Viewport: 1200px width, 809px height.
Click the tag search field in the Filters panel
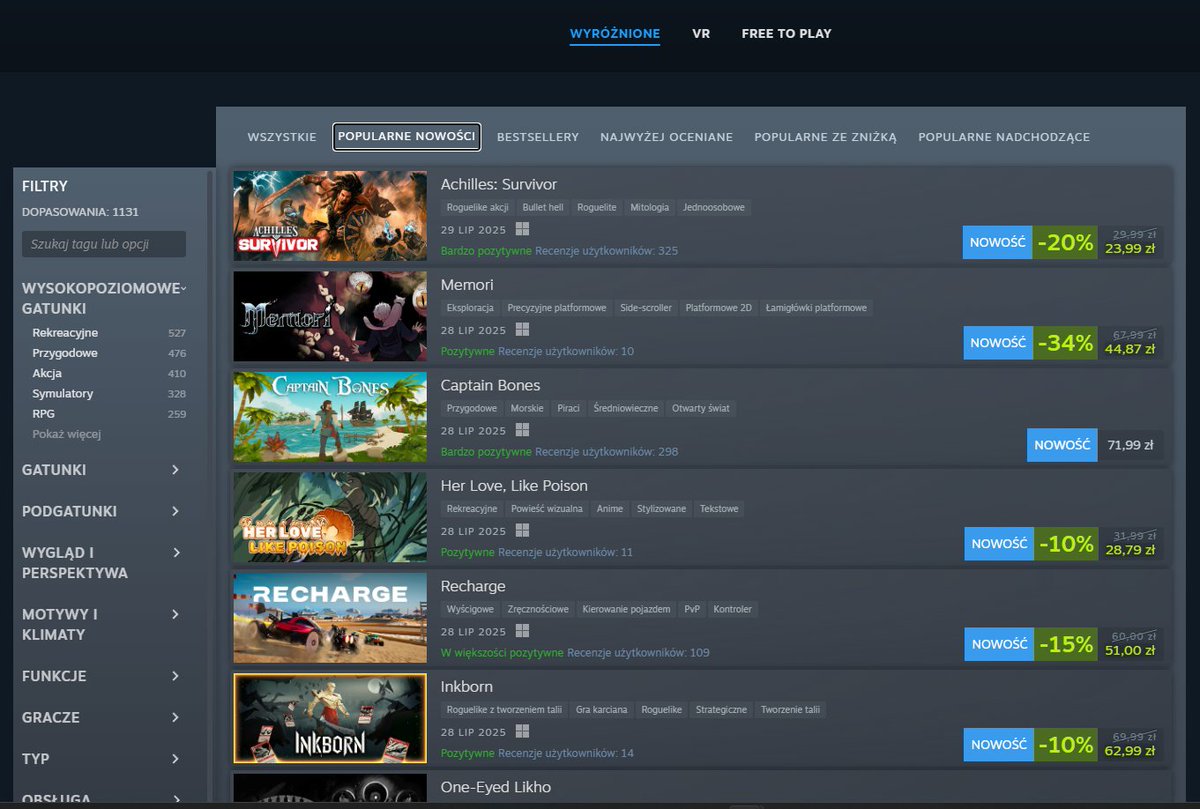pos(103,243)
